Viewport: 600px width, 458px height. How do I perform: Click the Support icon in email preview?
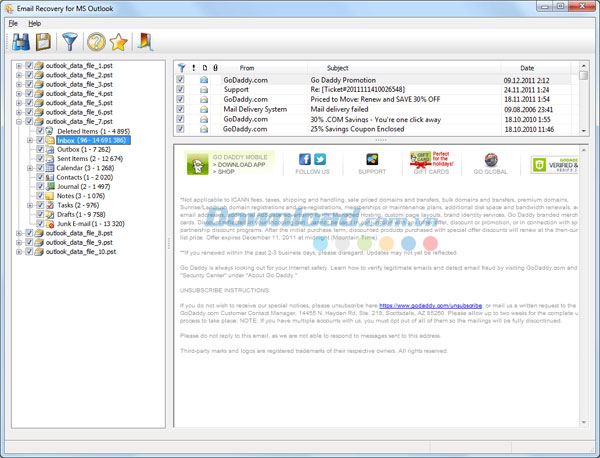pos(372,159)
